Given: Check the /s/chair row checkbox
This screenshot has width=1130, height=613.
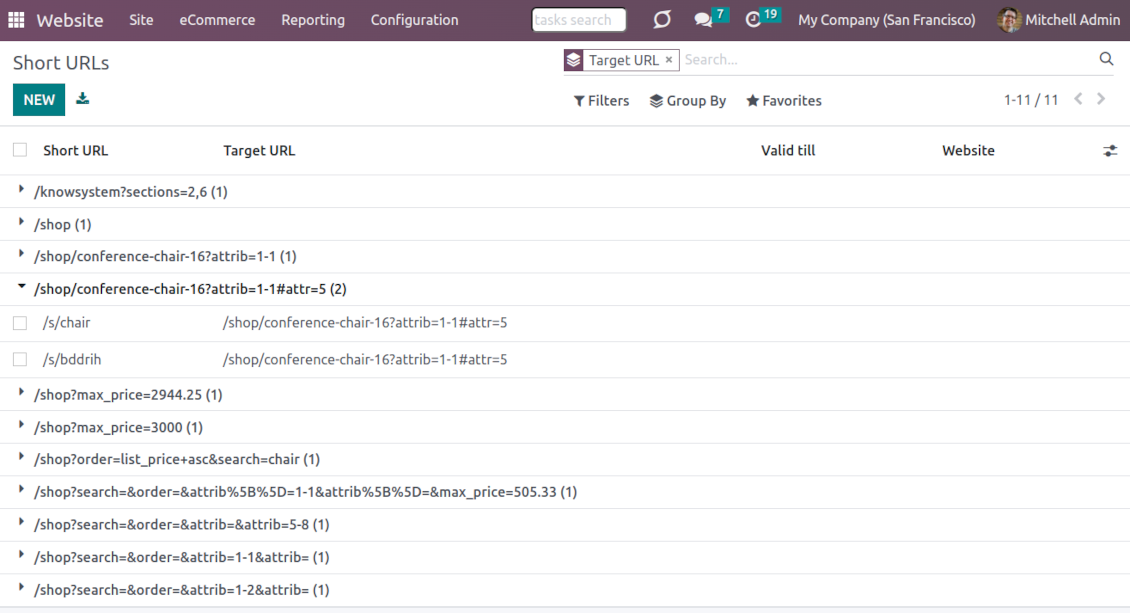Looking at the screenshot, I should (20, 323).
